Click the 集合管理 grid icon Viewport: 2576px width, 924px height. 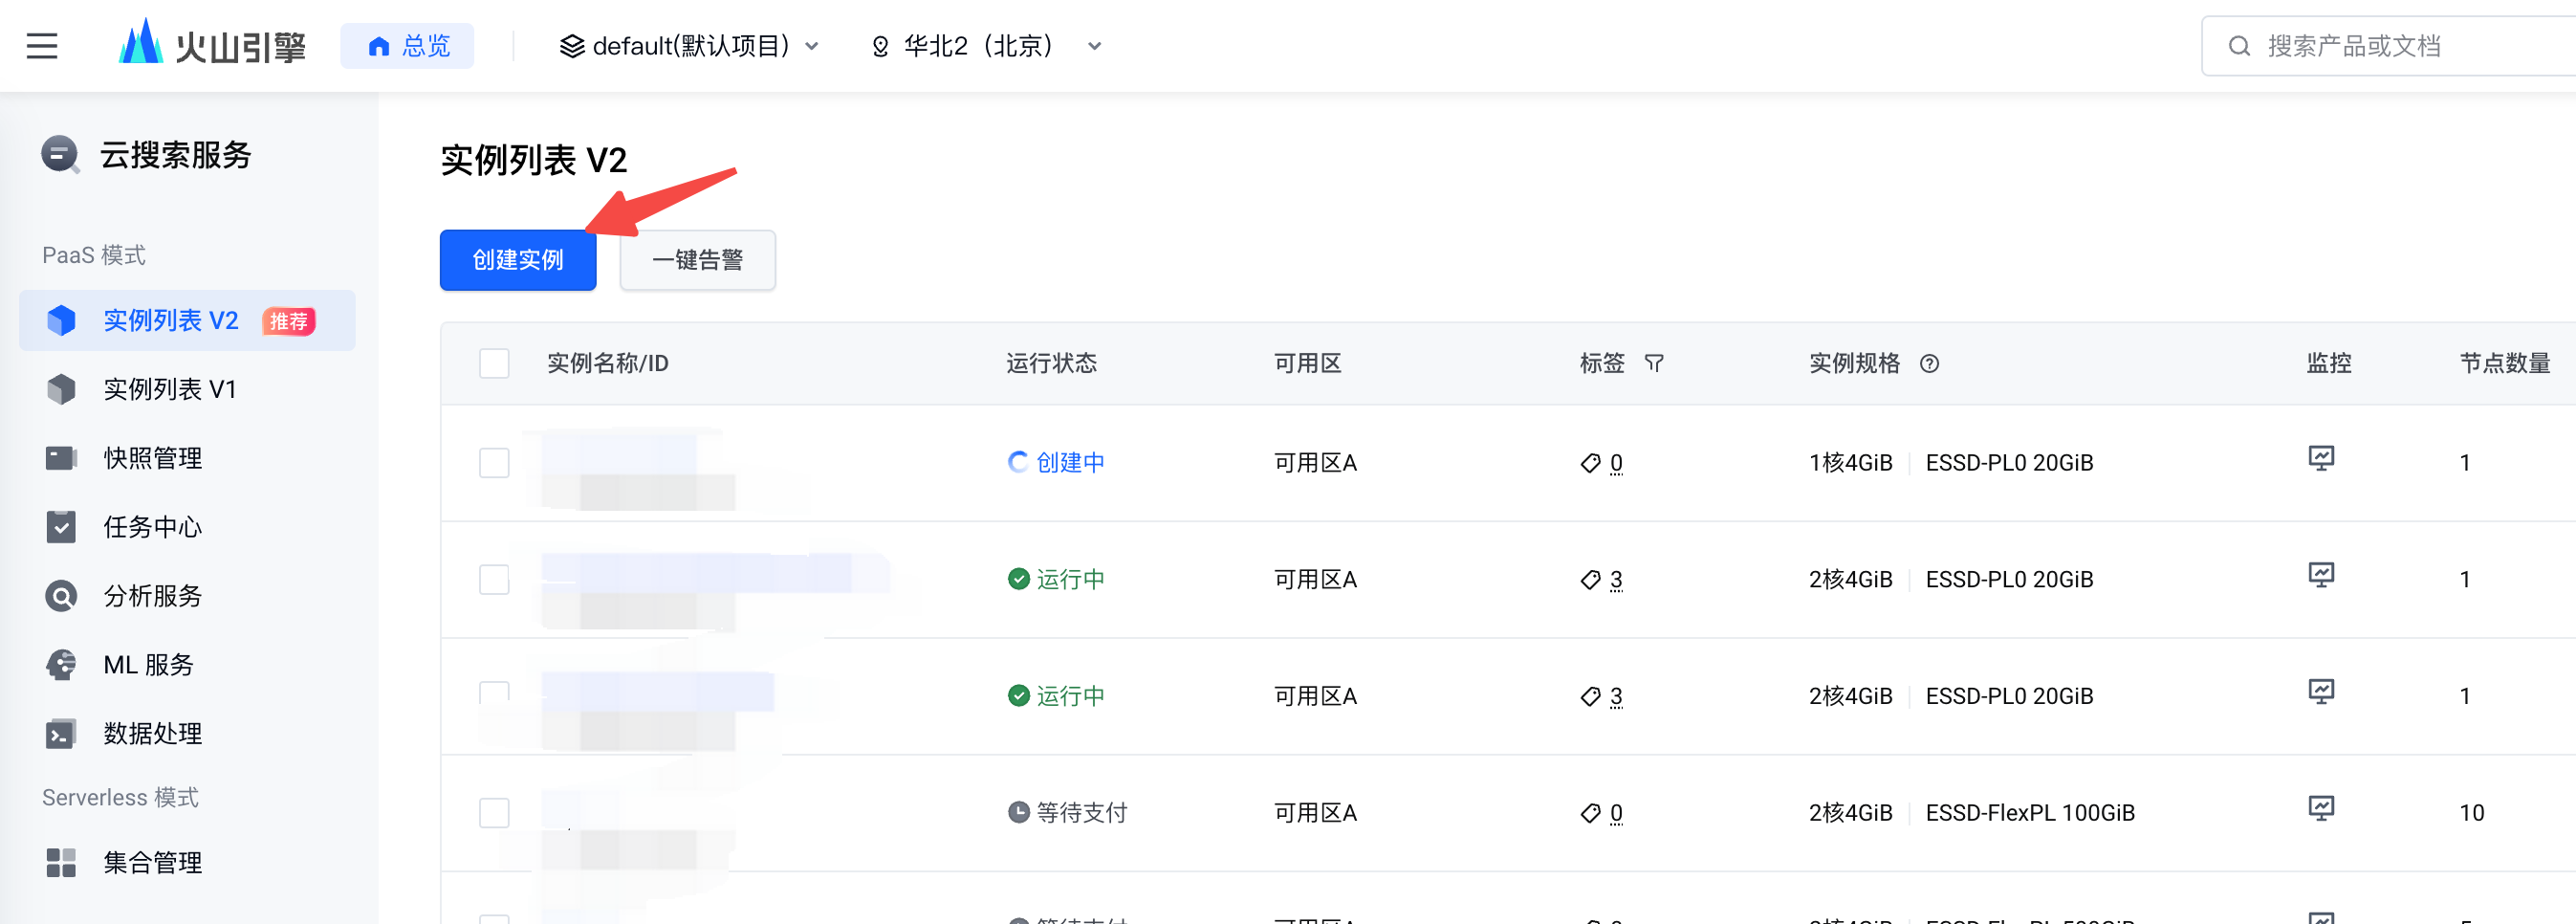61,862
